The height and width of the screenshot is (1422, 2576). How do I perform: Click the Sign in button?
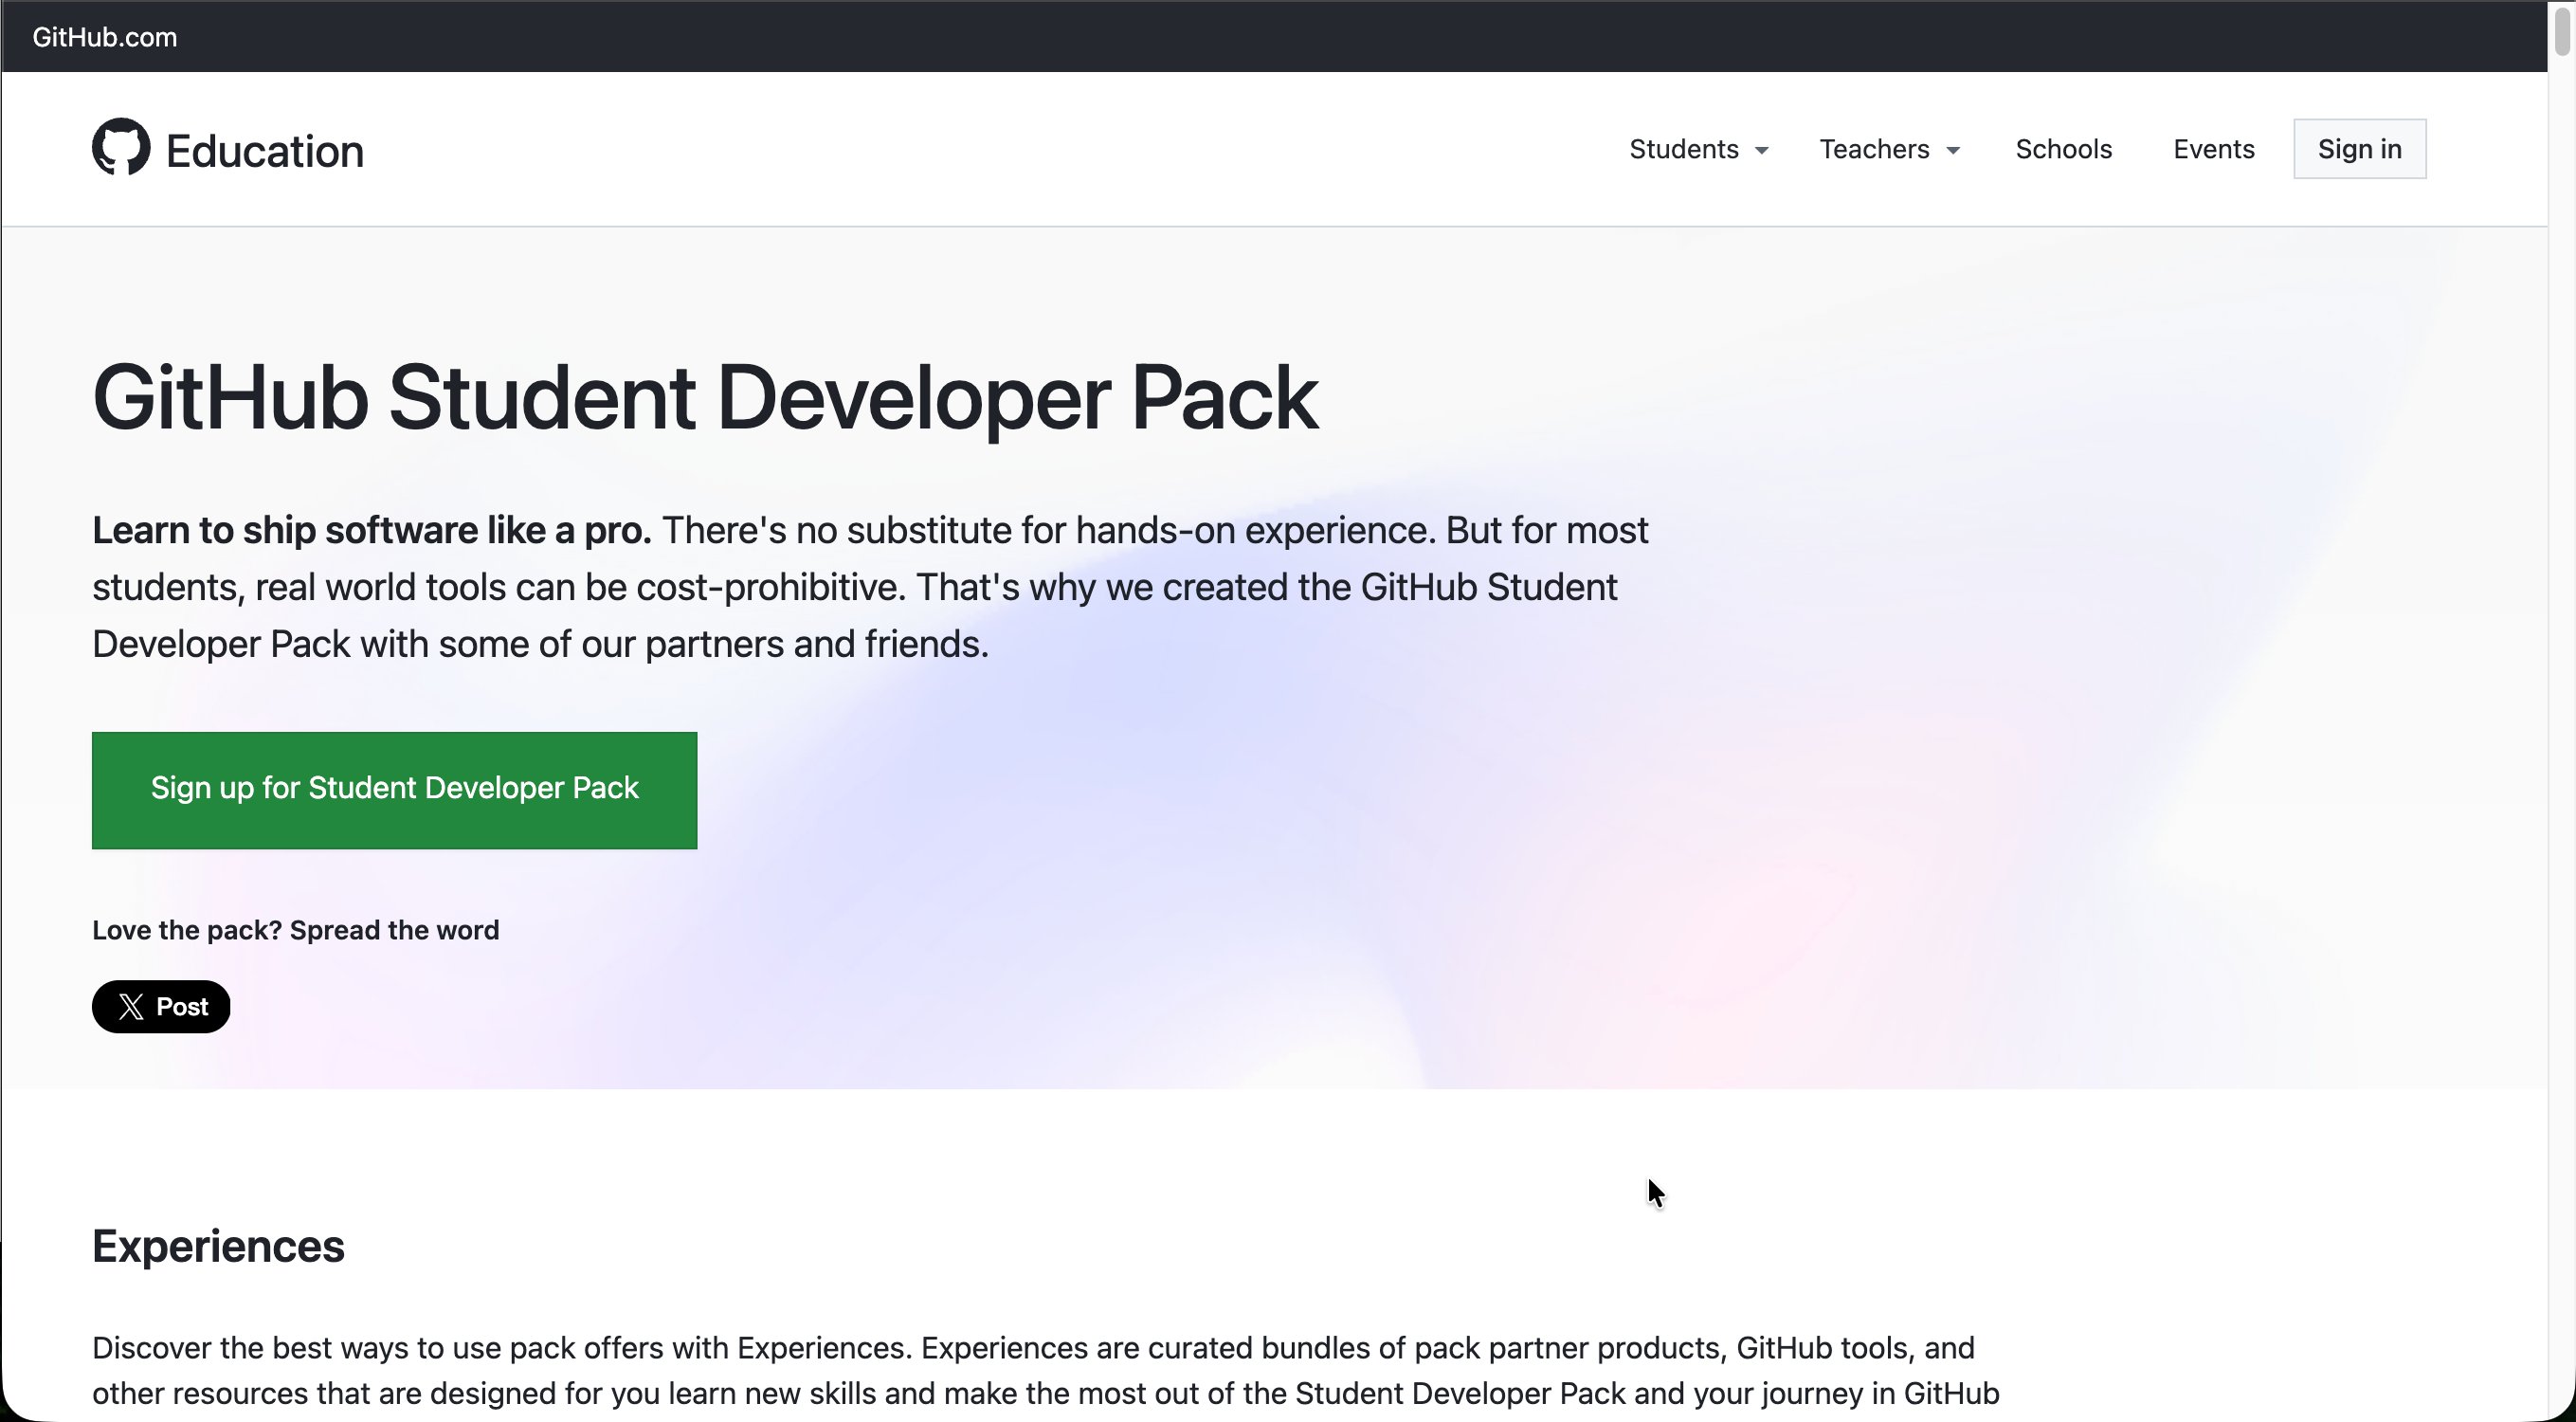click(x=2359, y=149)
